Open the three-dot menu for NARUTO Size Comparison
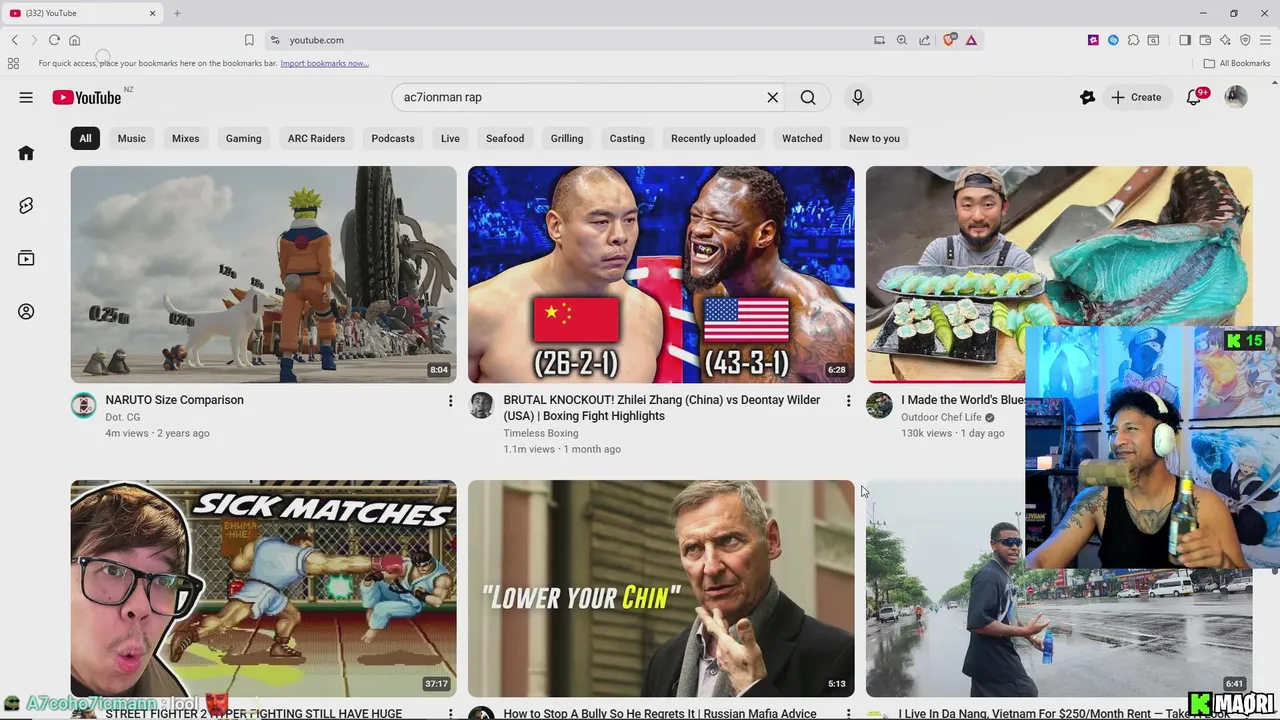 (450, 401)
